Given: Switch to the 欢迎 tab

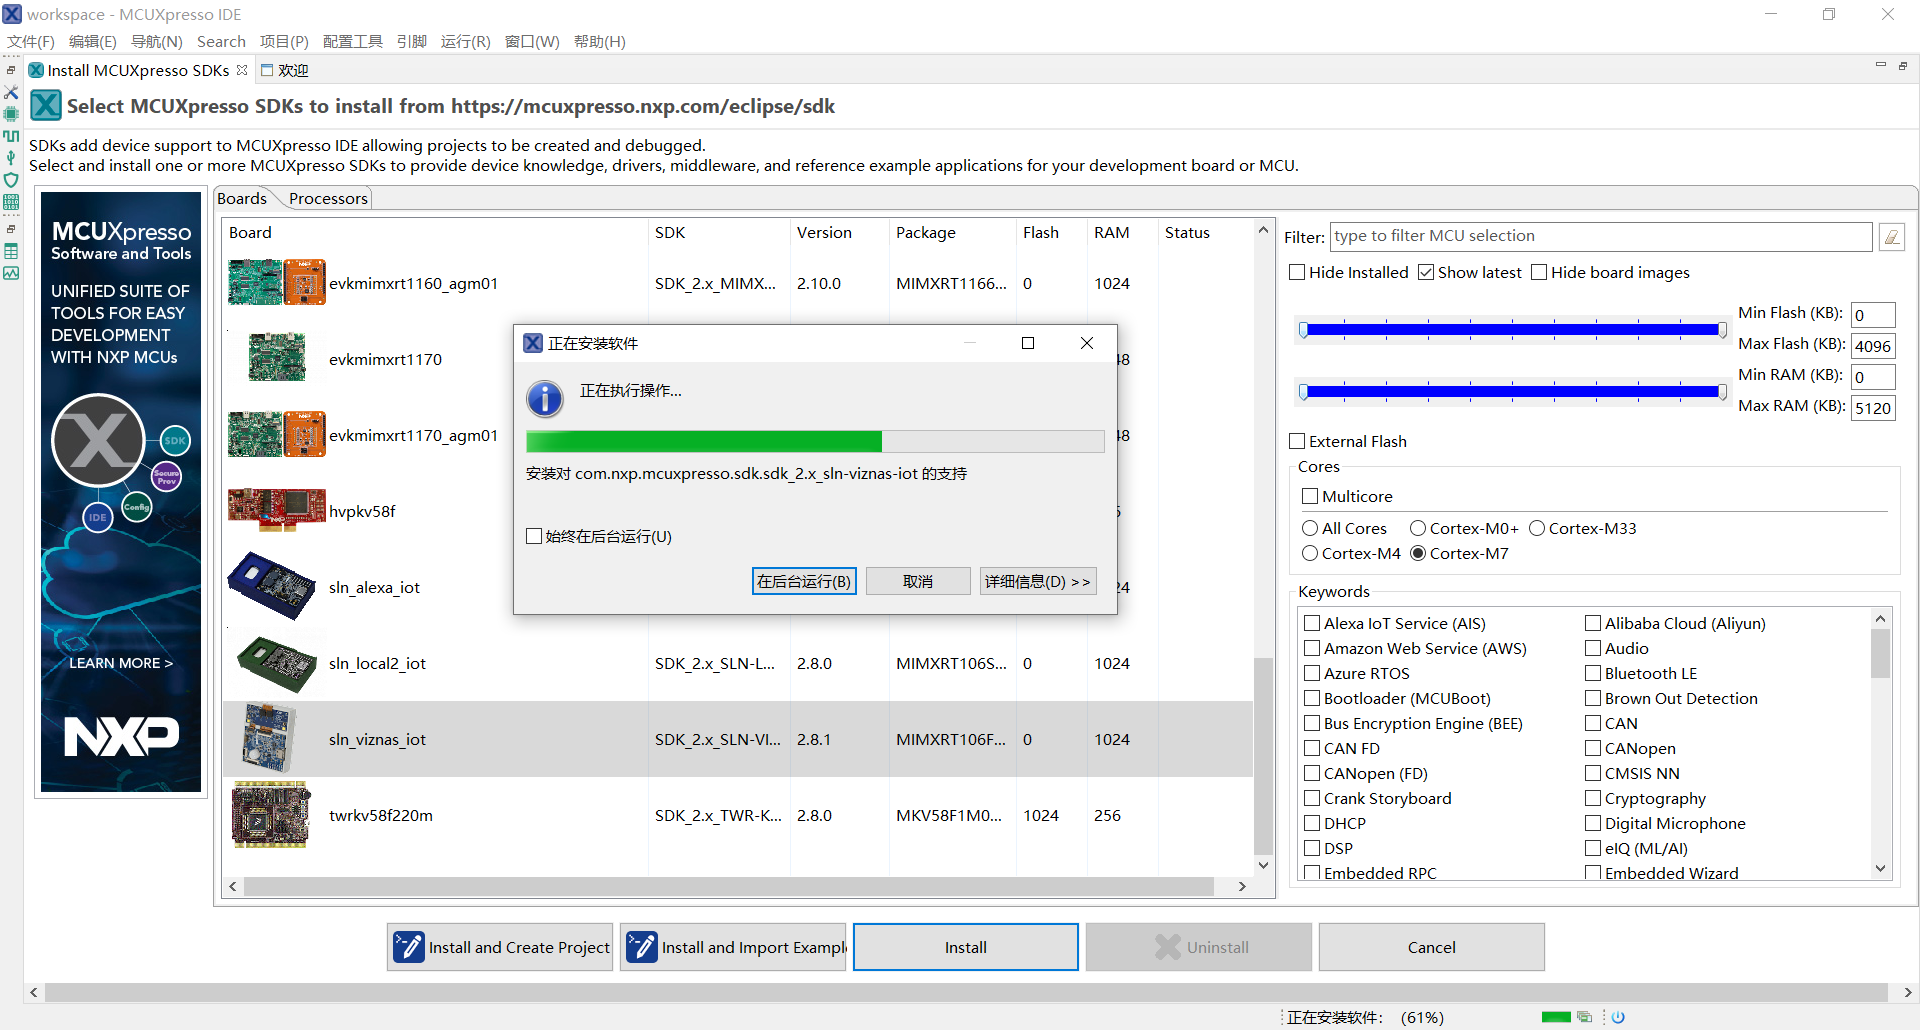Looking at the screenshot, I should 285,70.
